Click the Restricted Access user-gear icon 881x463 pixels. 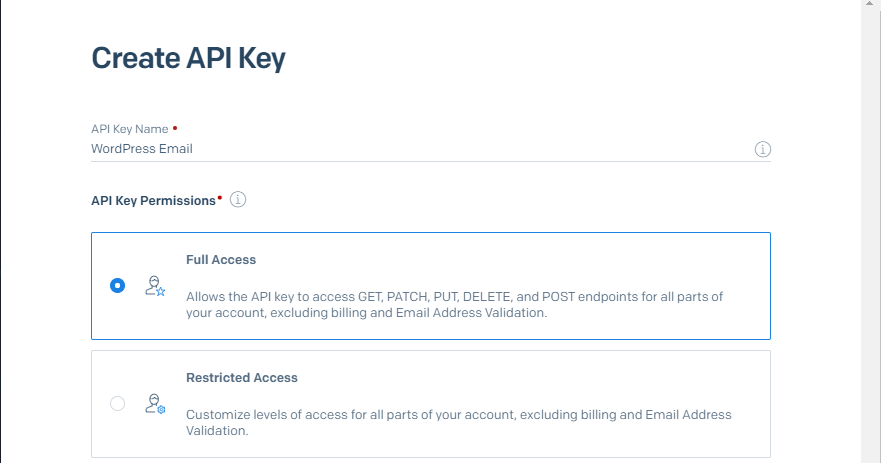click(x=154, y=404)
